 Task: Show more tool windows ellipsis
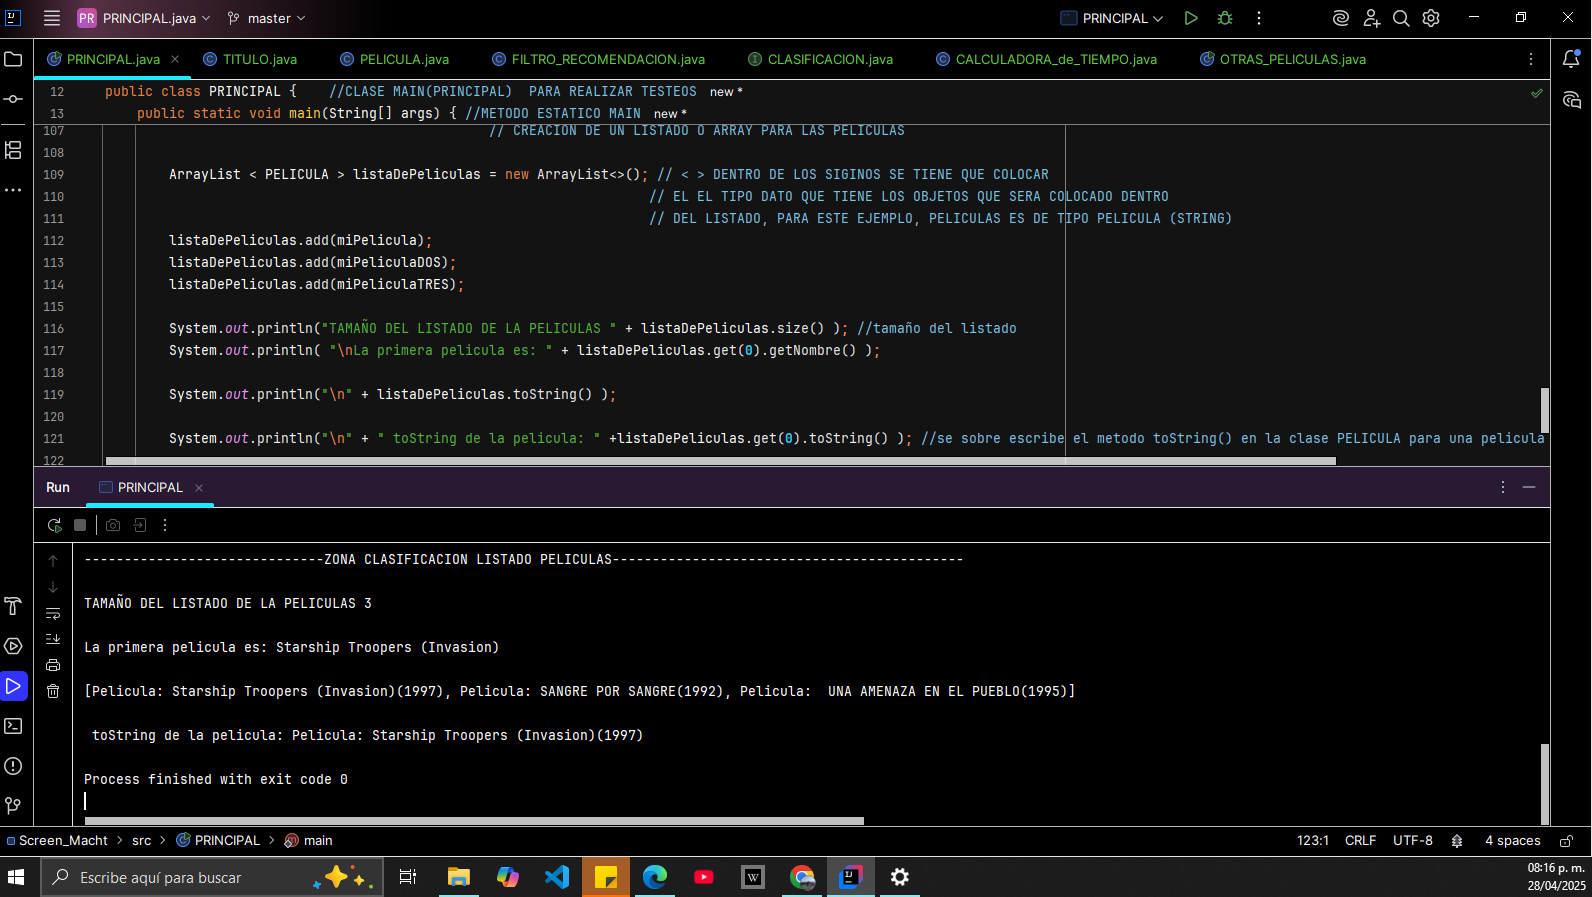pyautogui.click(x=13, y=190)
